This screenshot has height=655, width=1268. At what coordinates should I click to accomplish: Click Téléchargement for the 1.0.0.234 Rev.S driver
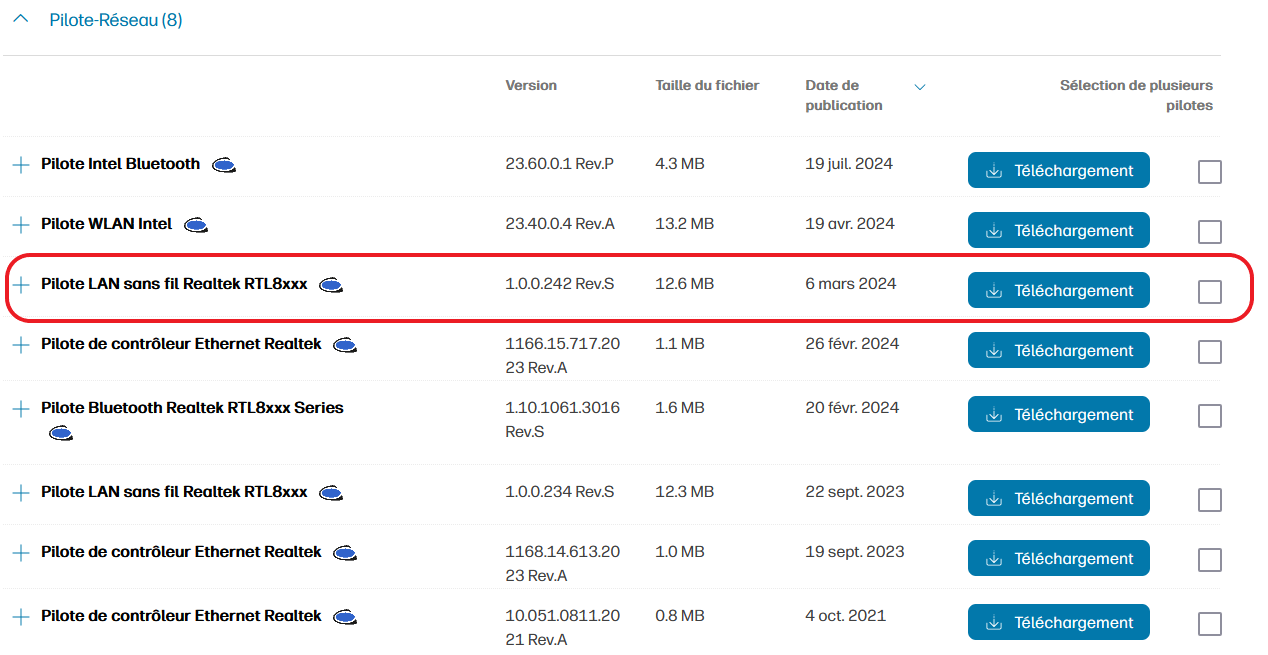(1059, 498)
